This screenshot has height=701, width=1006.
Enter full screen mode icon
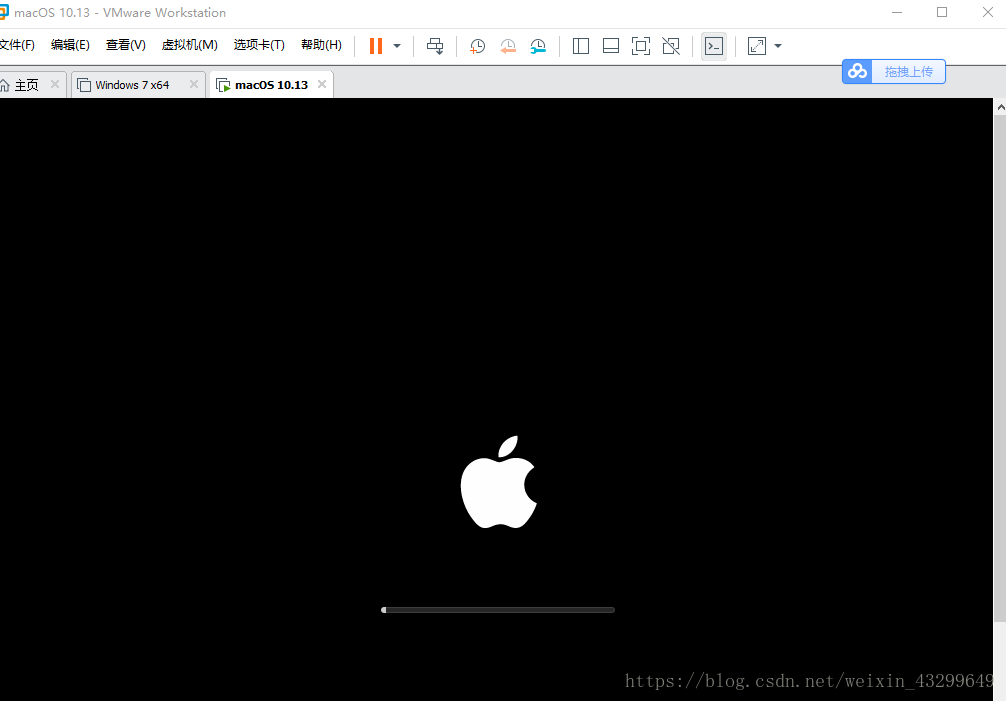tap(641, 46)
